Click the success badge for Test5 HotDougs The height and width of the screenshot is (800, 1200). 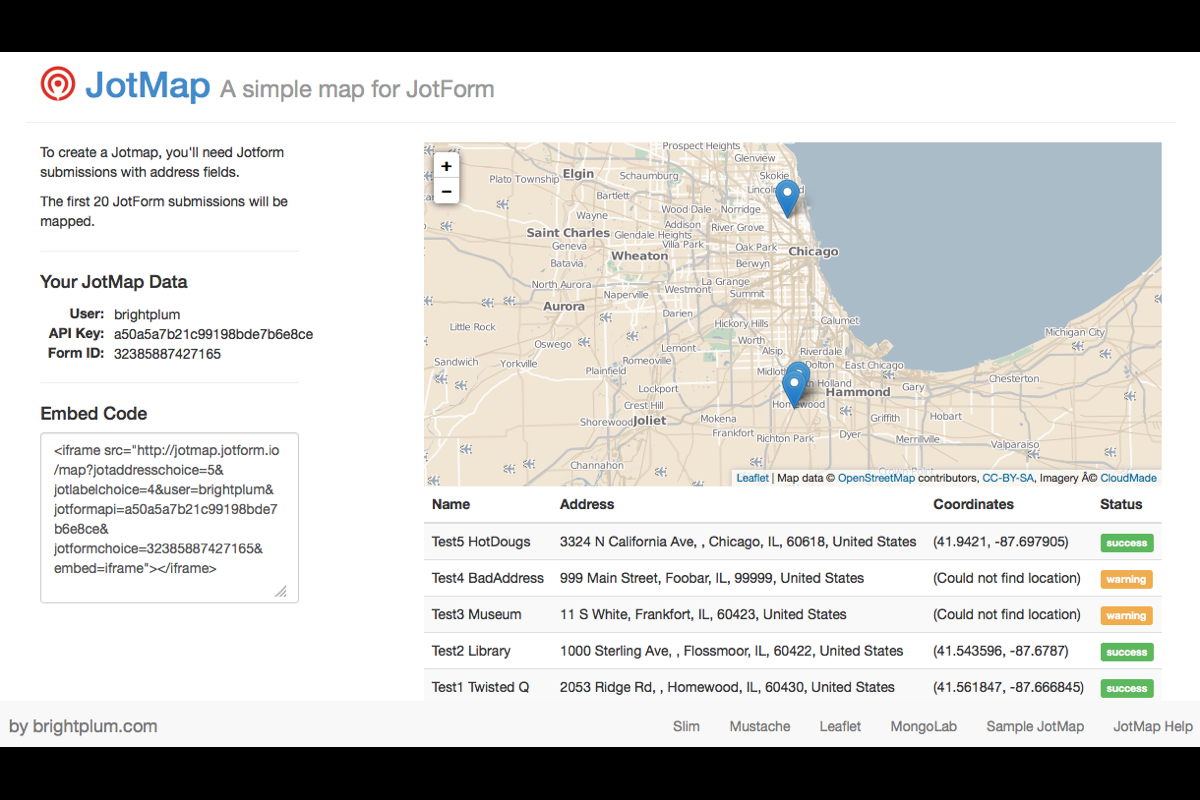(x=1126, y=542)
